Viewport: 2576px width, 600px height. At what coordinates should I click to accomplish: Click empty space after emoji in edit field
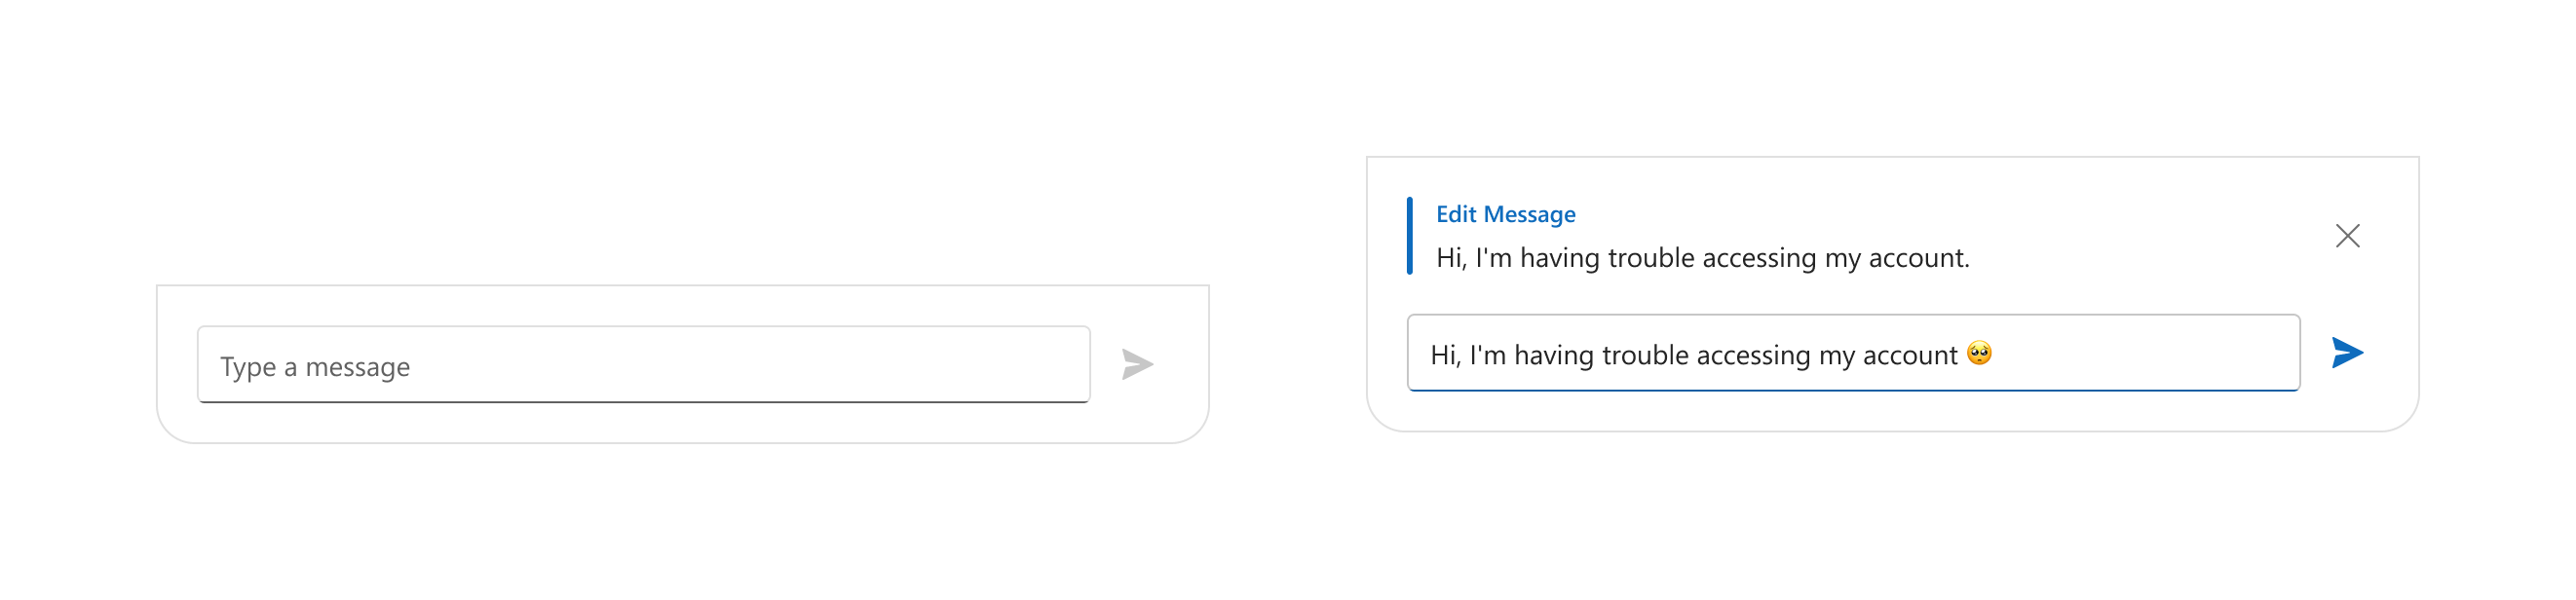click(x=2150, y=354)
